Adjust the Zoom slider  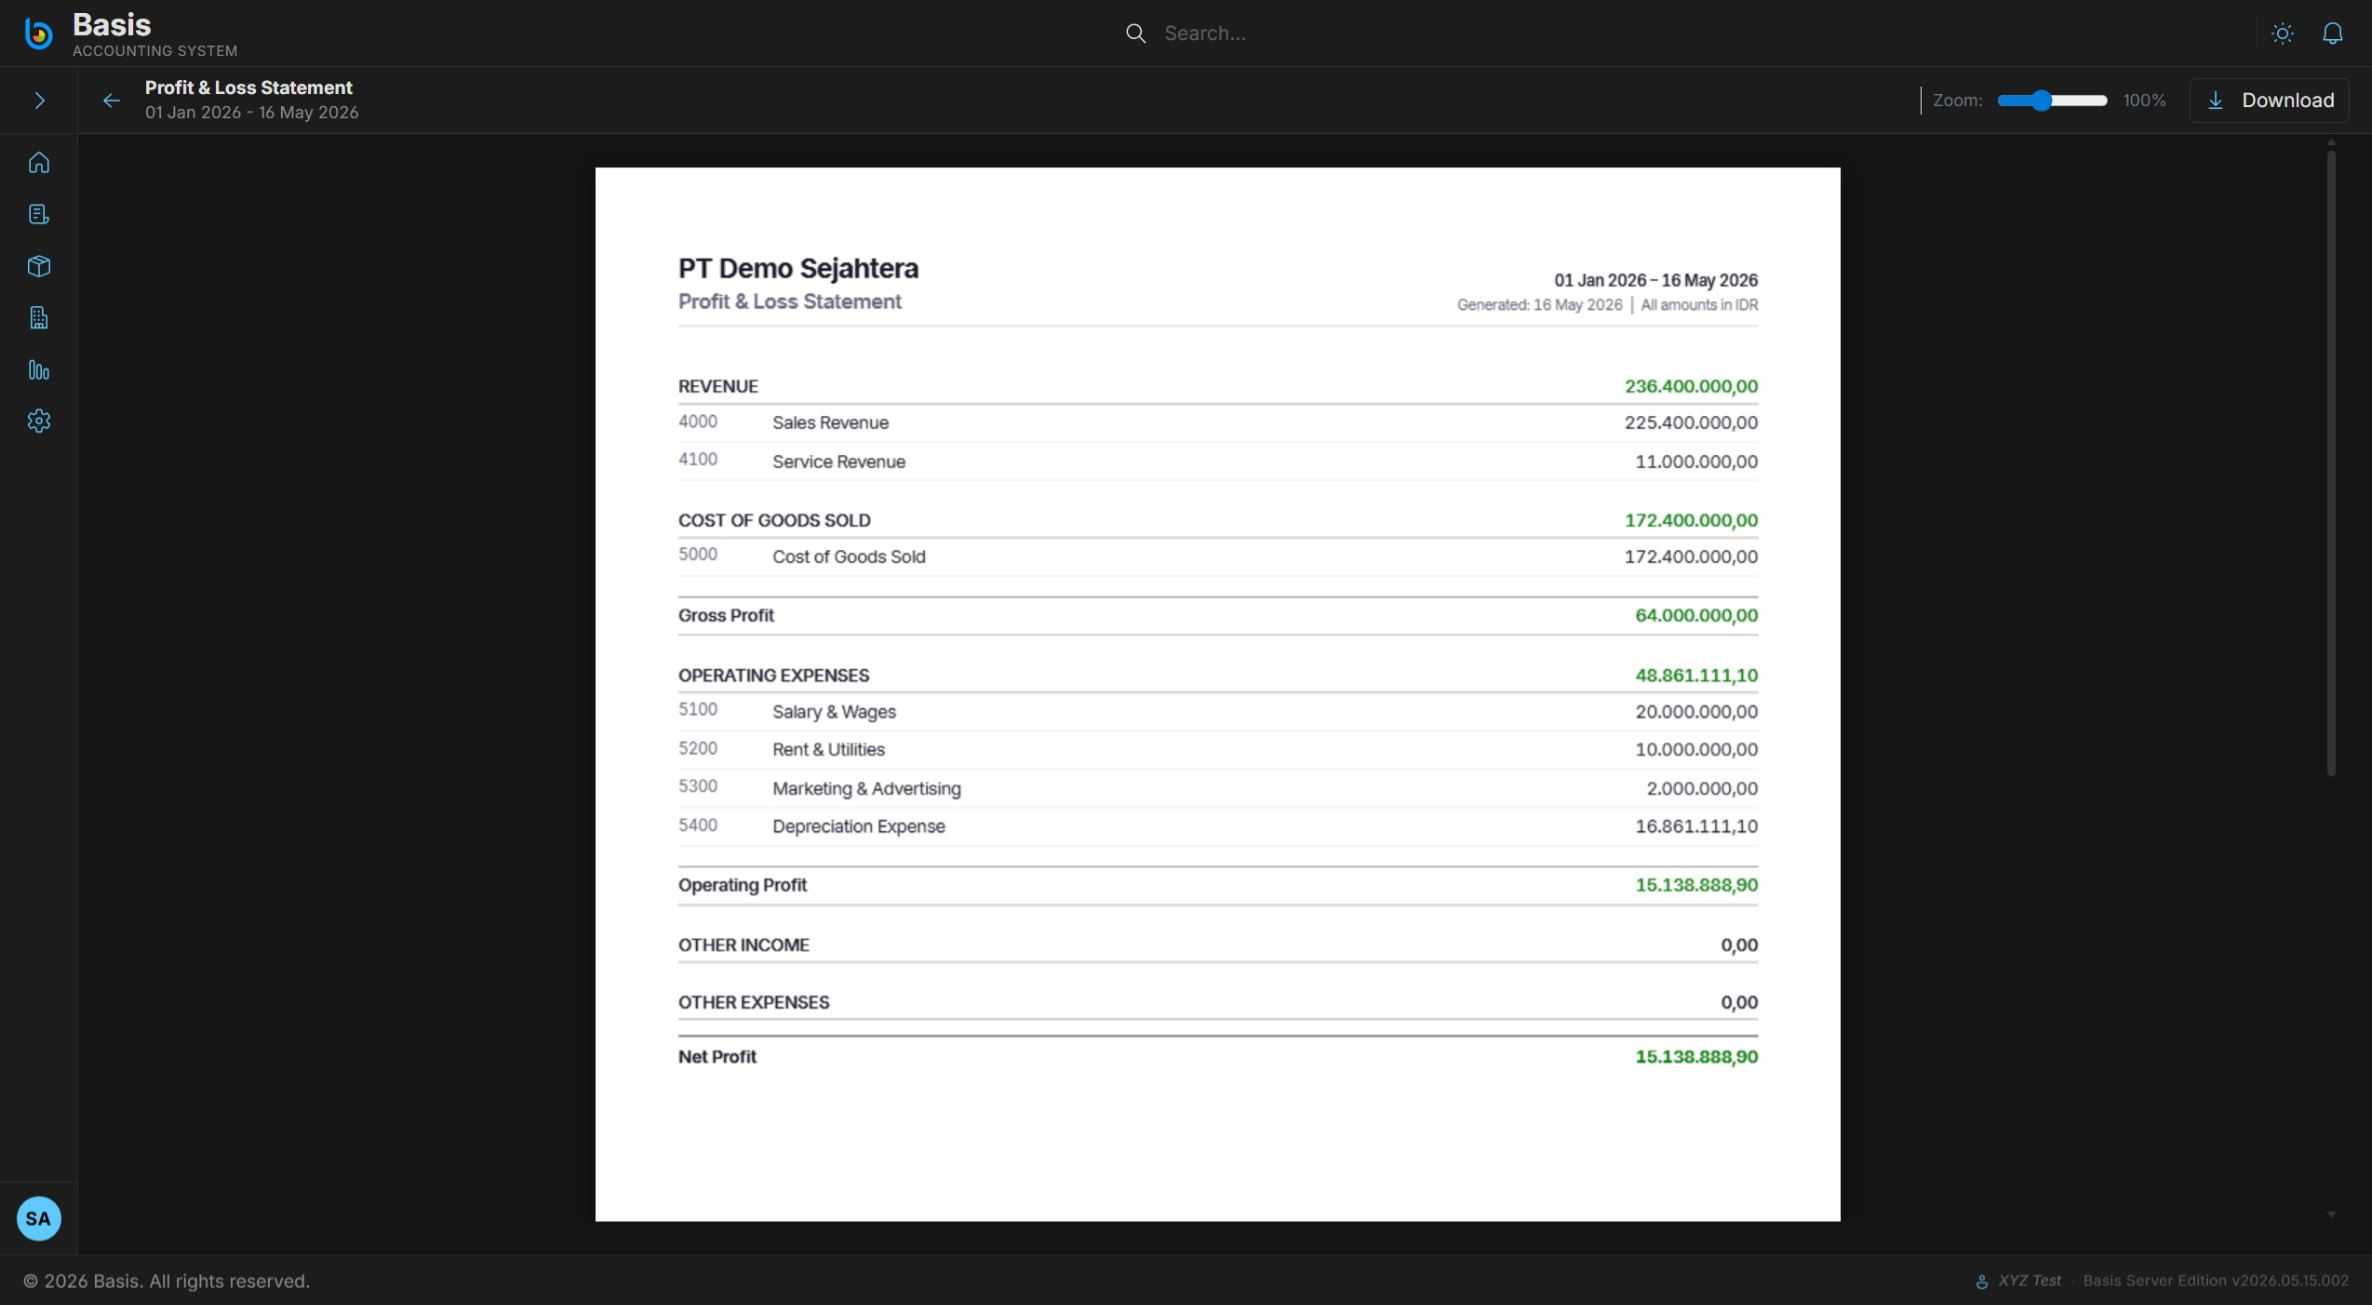(2052, 100)
